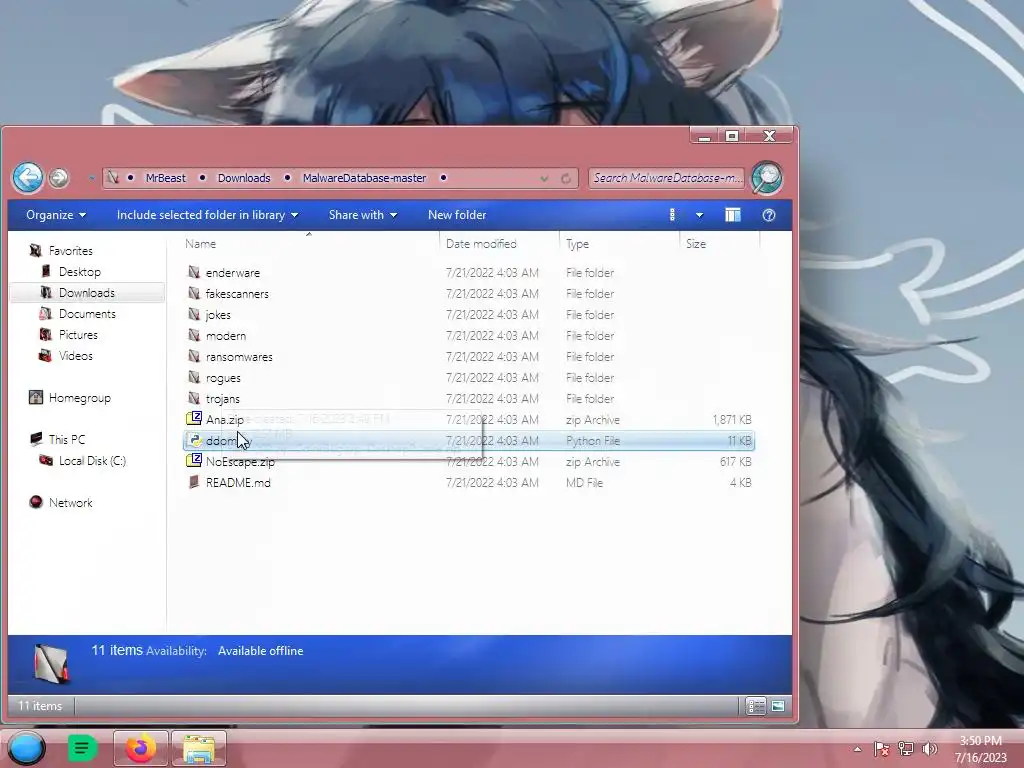Image resolution: width=1024 pixels, height=768 pixels.
Task: Select Homegroup in the navigation pane
Action: coord(79,398)
